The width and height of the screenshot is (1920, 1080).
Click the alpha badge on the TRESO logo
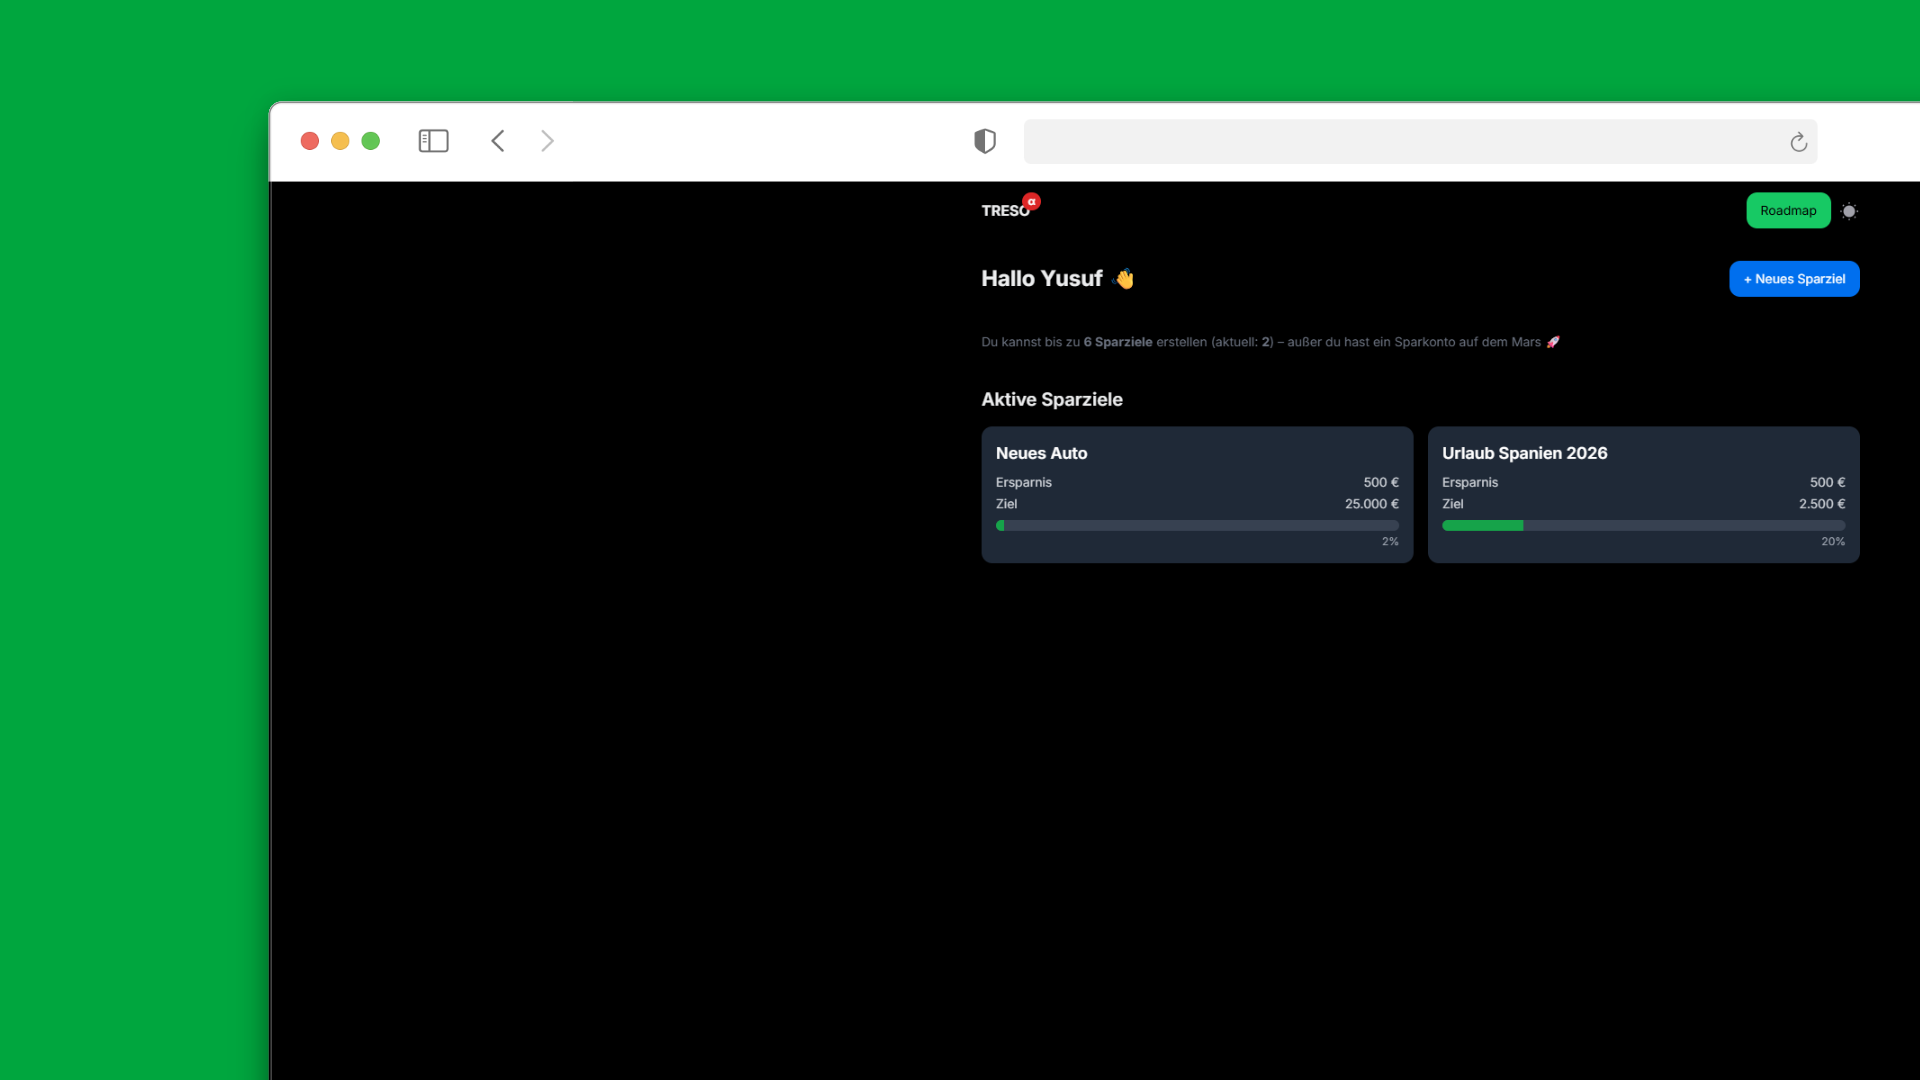click(1032, 200)
